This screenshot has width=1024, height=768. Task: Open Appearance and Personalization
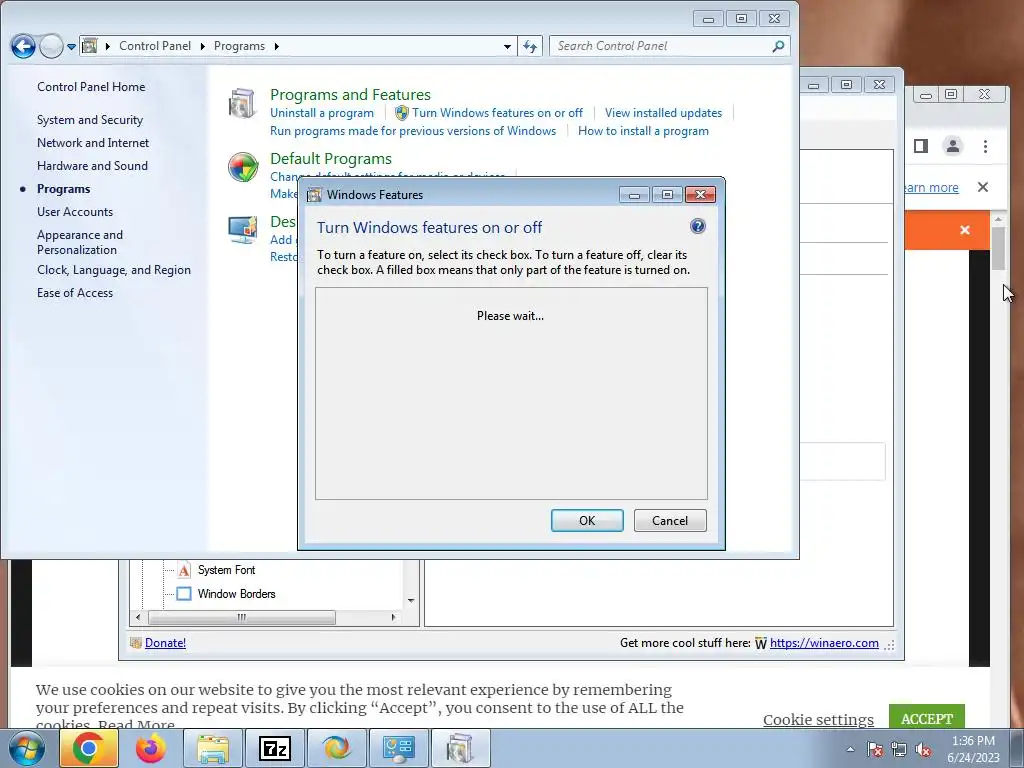[80, 242]
